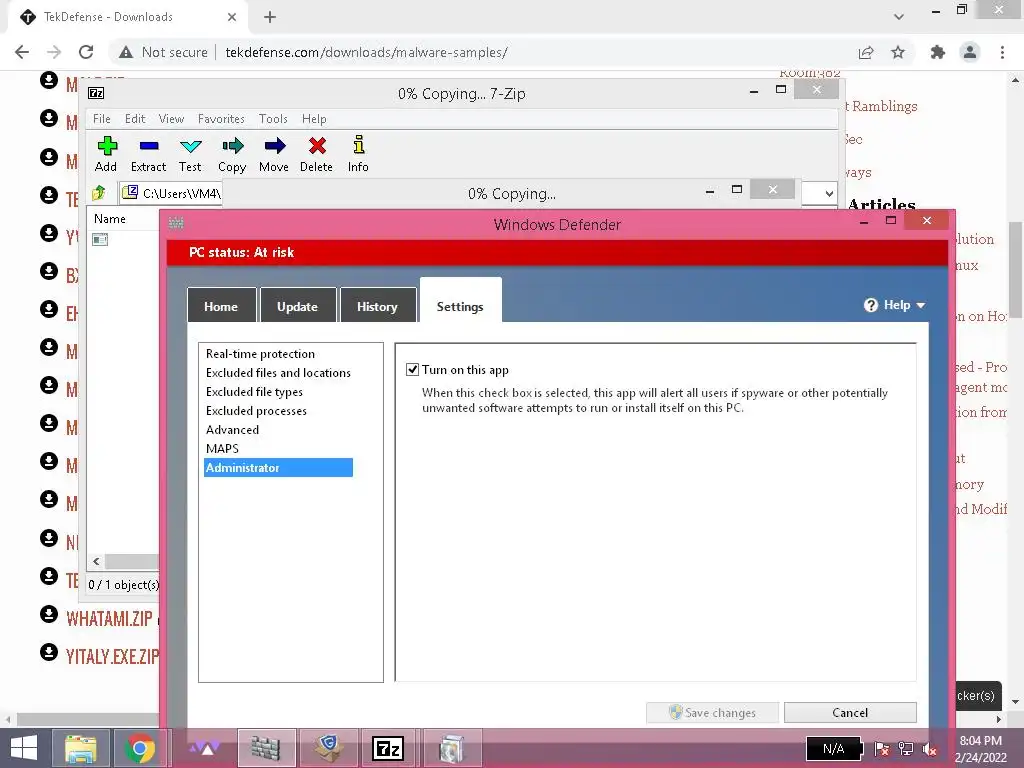This screenshot has height=768, width=1024.
Task: Open the Chrome three-dot menu
Action: (x=1002, y=52)
